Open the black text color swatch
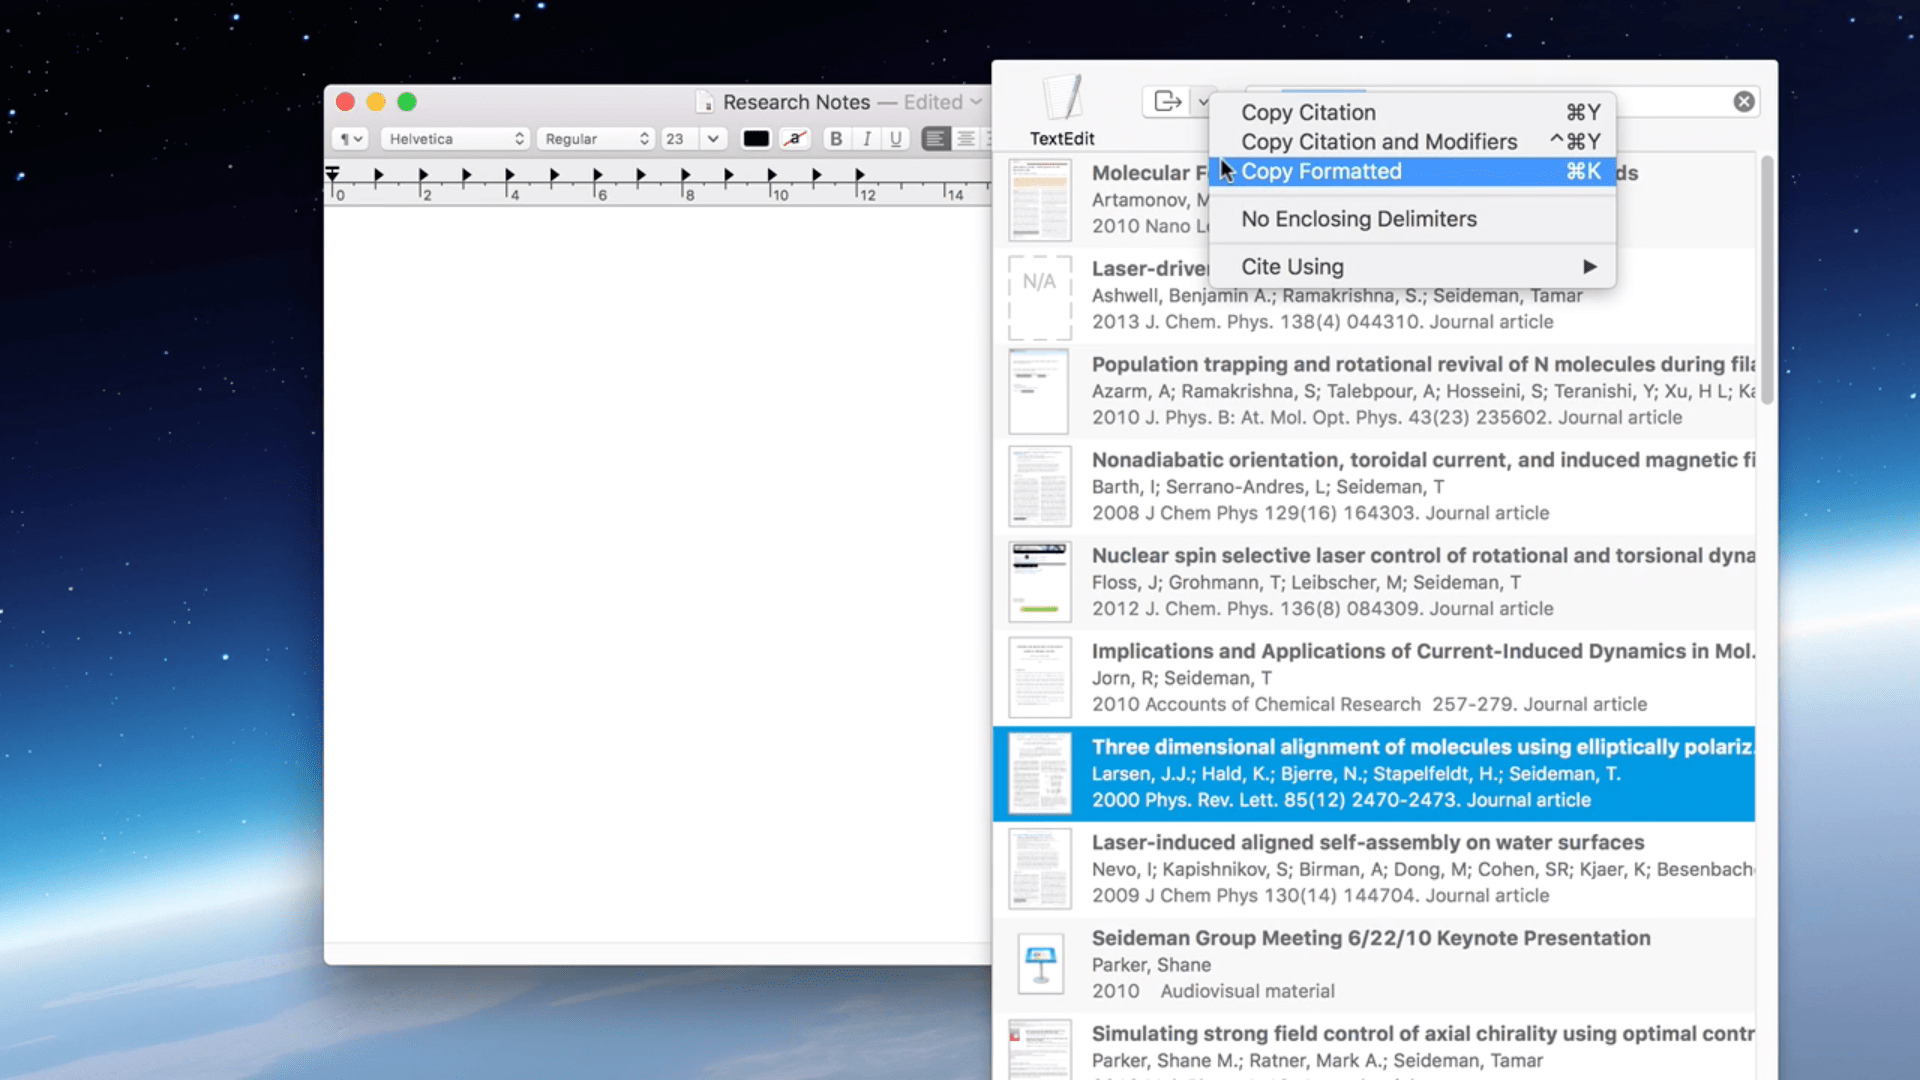 [756, 138]
